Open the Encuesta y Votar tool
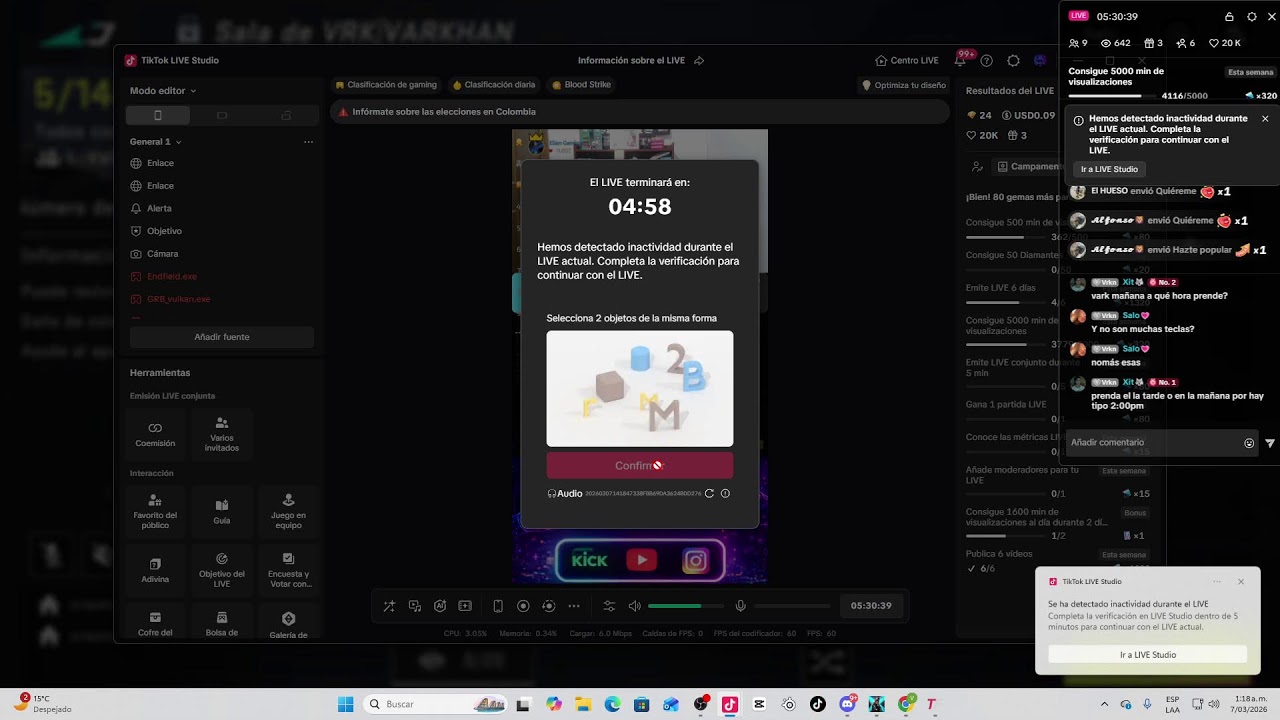This screenshot has width=1280, height=720. point(288,568)
